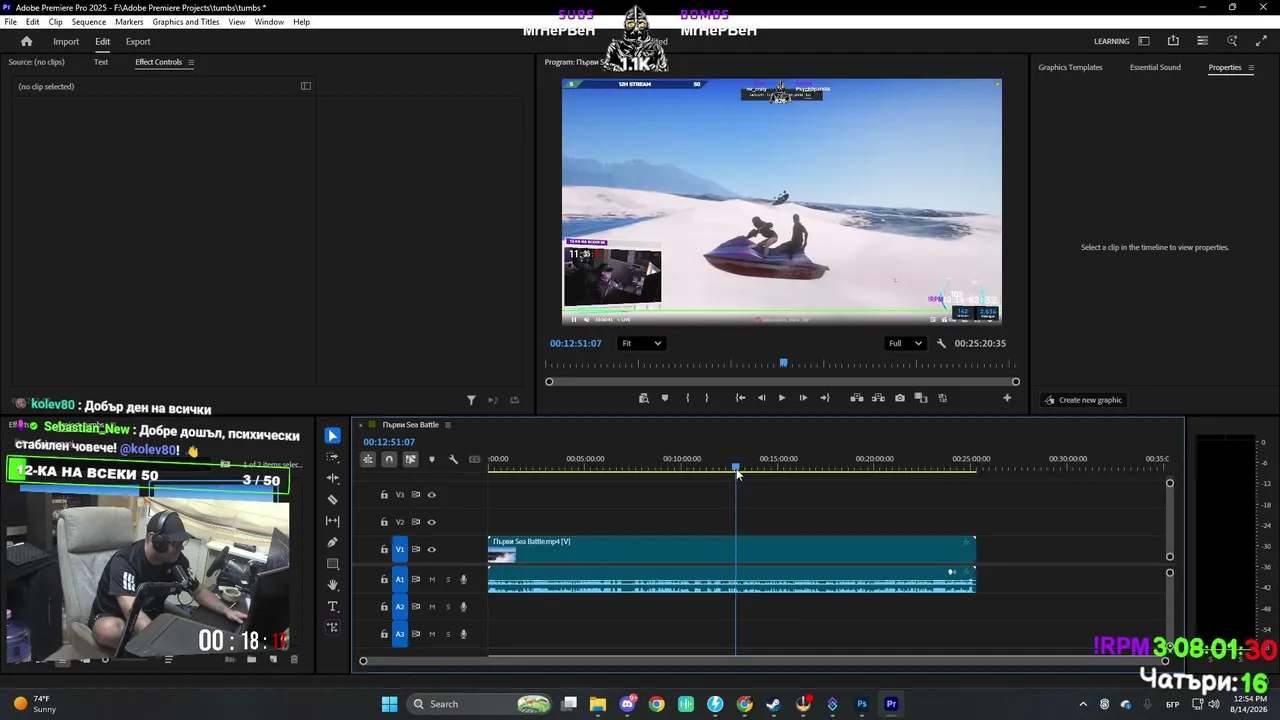
Task: Open Photoshop from the taskbar
Action: (862, 704)
